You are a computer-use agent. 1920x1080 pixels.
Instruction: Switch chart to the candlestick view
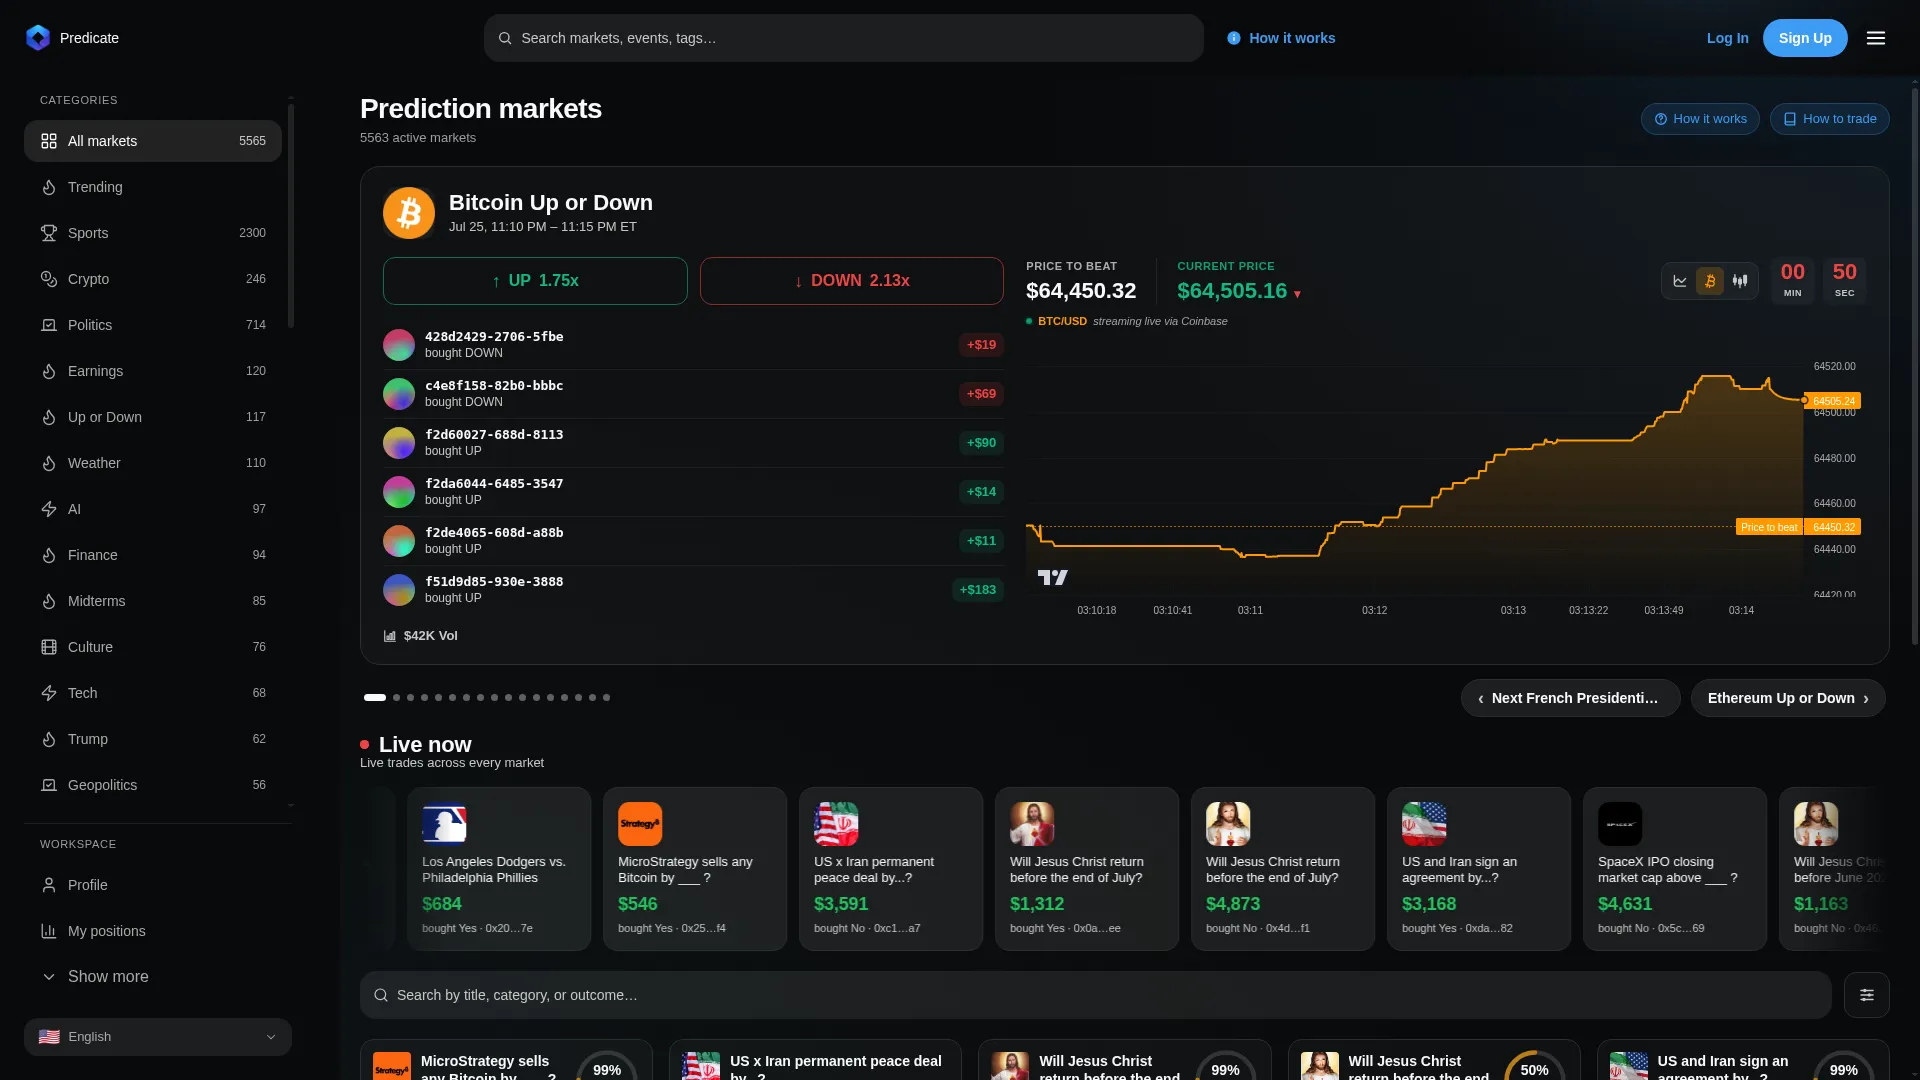point(1740,281)
